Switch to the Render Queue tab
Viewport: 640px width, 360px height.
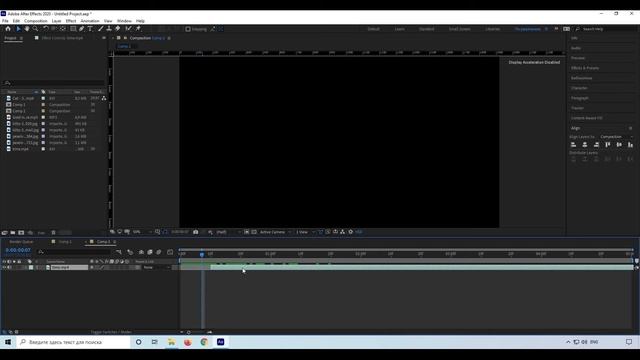click(x=22, y=242)
